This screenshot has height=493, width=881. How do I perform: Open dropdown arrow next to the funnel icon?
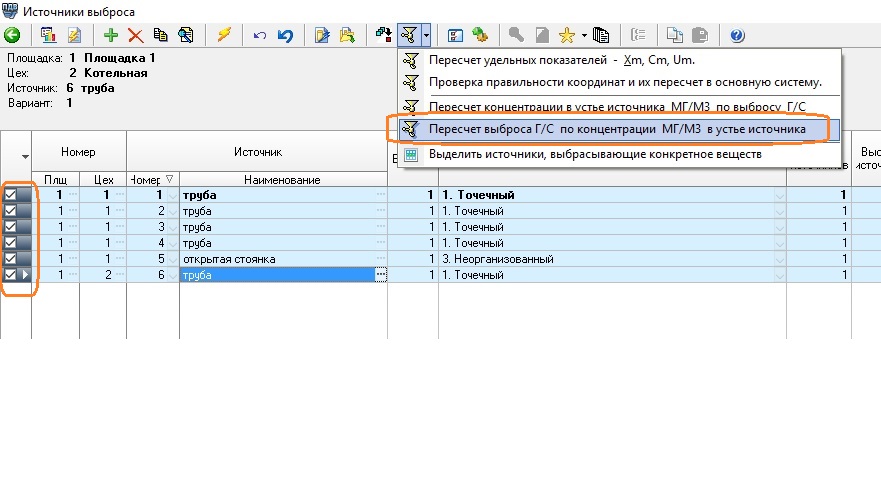pos(427,35)
